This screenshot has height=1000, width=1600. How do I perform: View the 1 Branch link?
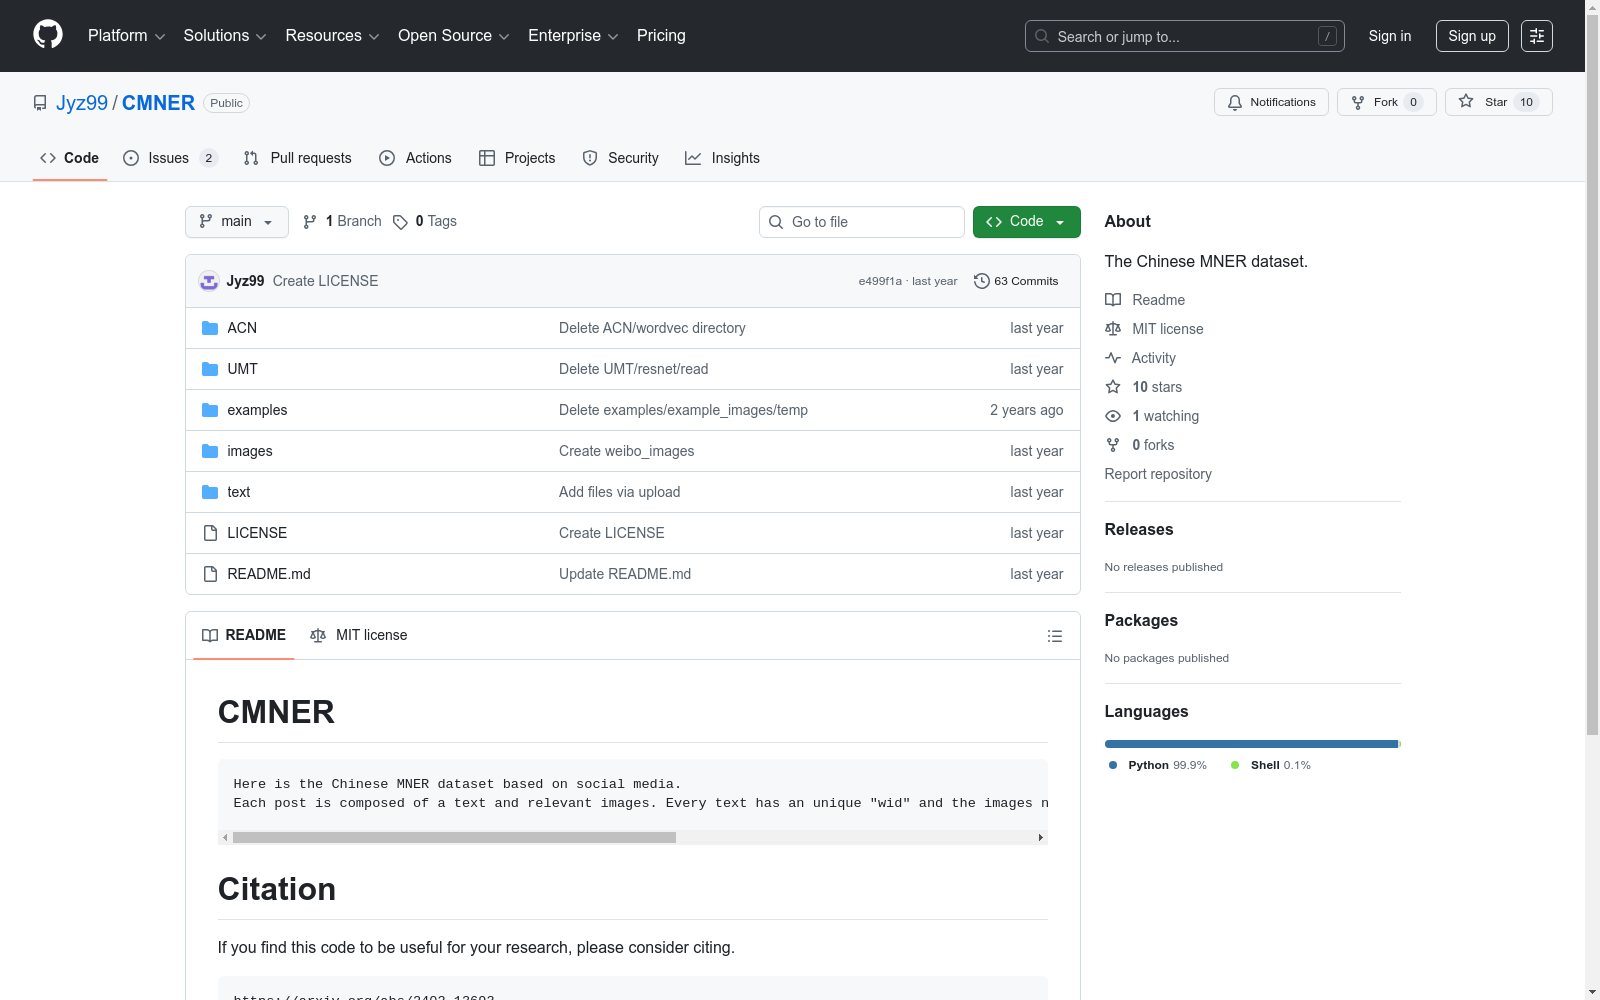342,222
